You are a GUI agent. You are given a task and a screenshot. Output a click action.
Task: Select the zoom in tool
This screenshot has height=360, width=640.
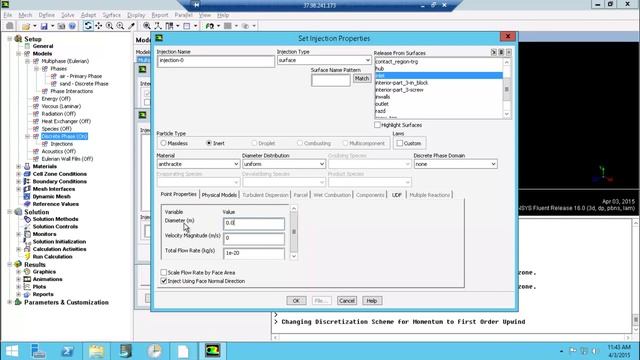pos(109,26)
